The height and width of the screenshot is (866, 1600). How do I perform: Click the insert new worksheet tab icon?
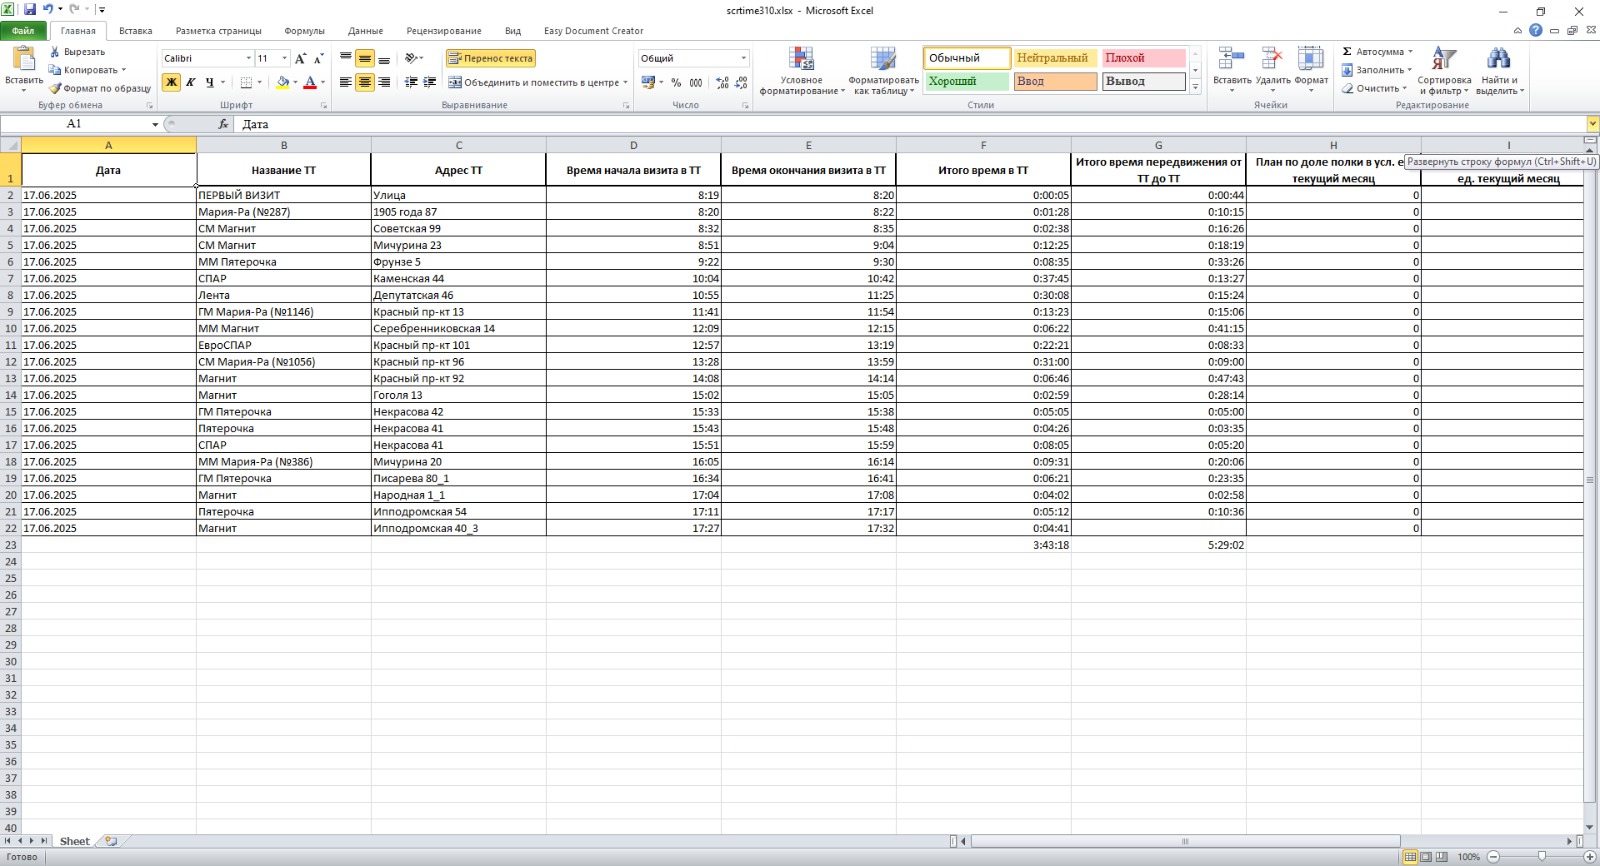[111, 841]
